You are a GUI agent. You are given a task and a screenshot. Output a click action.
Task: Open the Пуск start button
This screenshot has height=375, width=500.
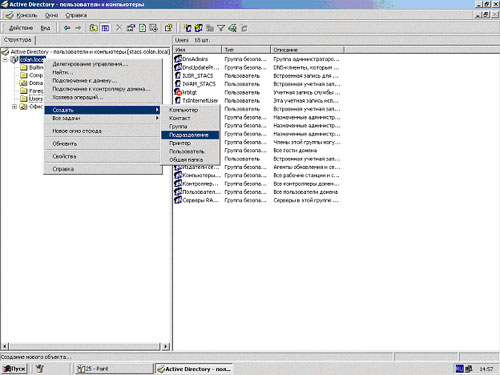coord(14,369)
